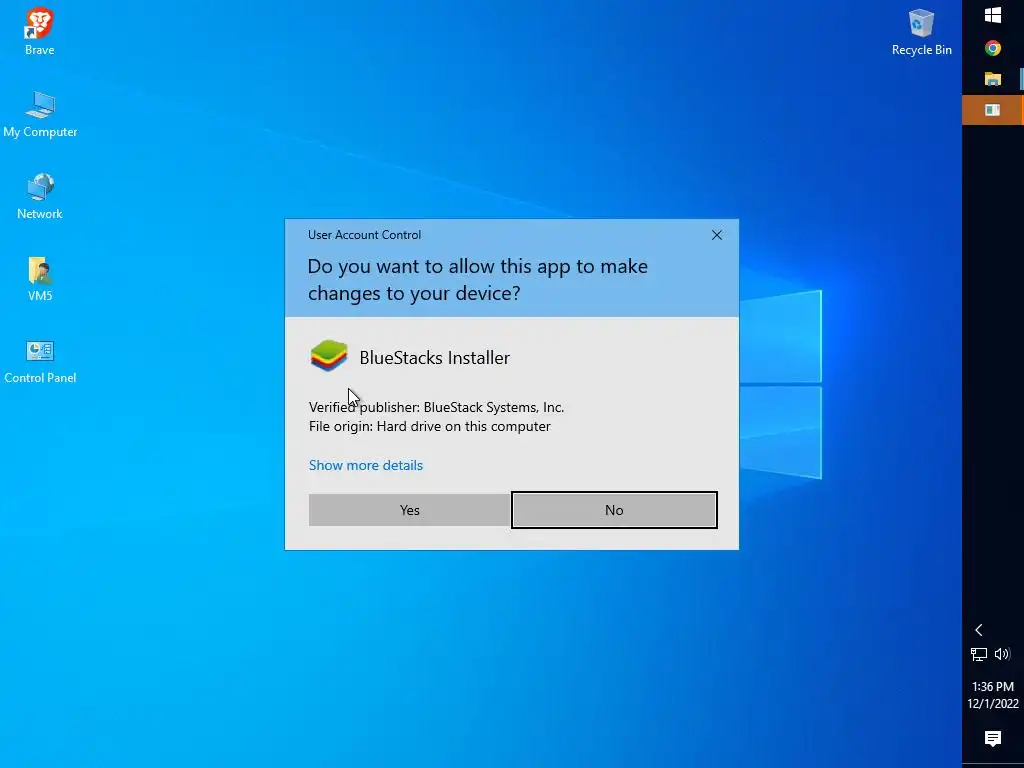The width and height of the screenshot is (1024, 768).
Task: Click the 'Do you want to allow' heading
Action: point(477,280)
